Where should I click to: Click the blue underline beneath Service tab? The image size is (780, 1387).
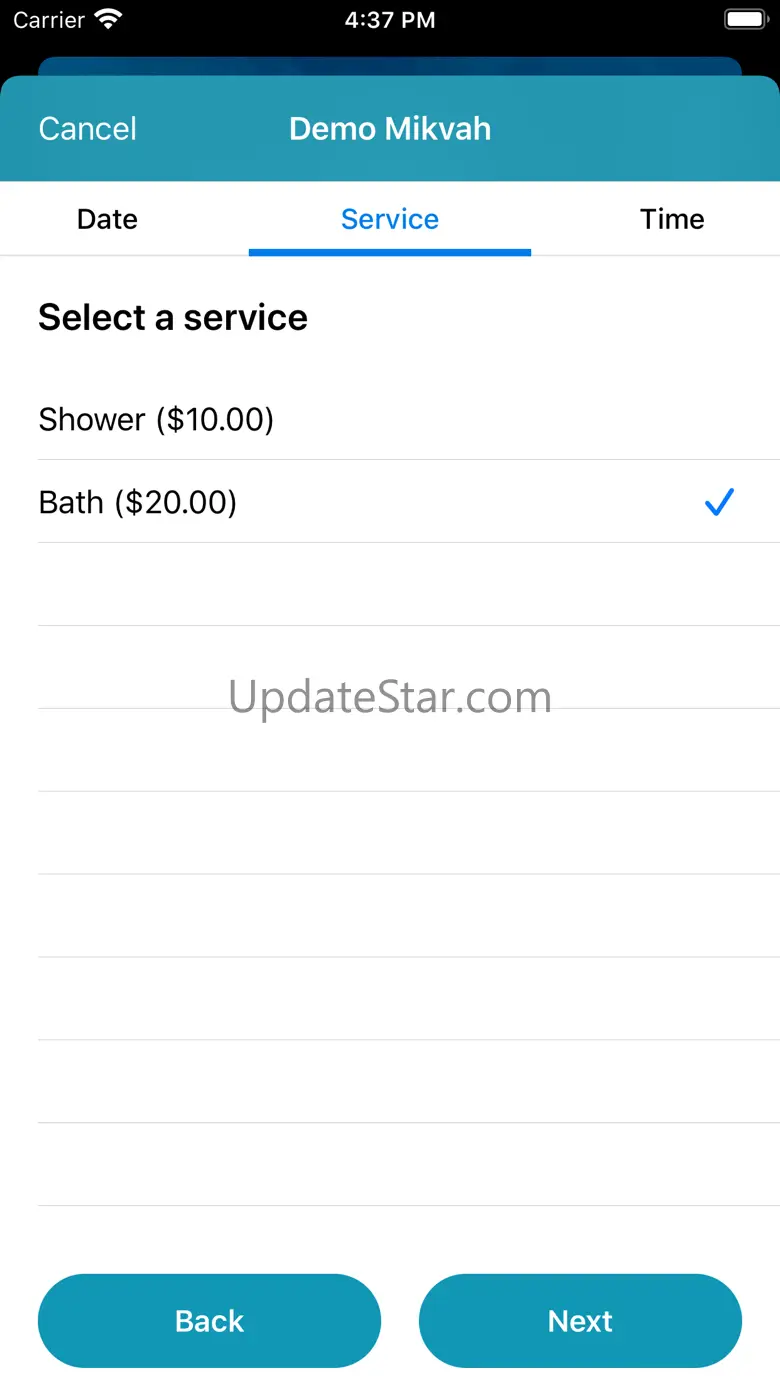(x=390, y=252)
